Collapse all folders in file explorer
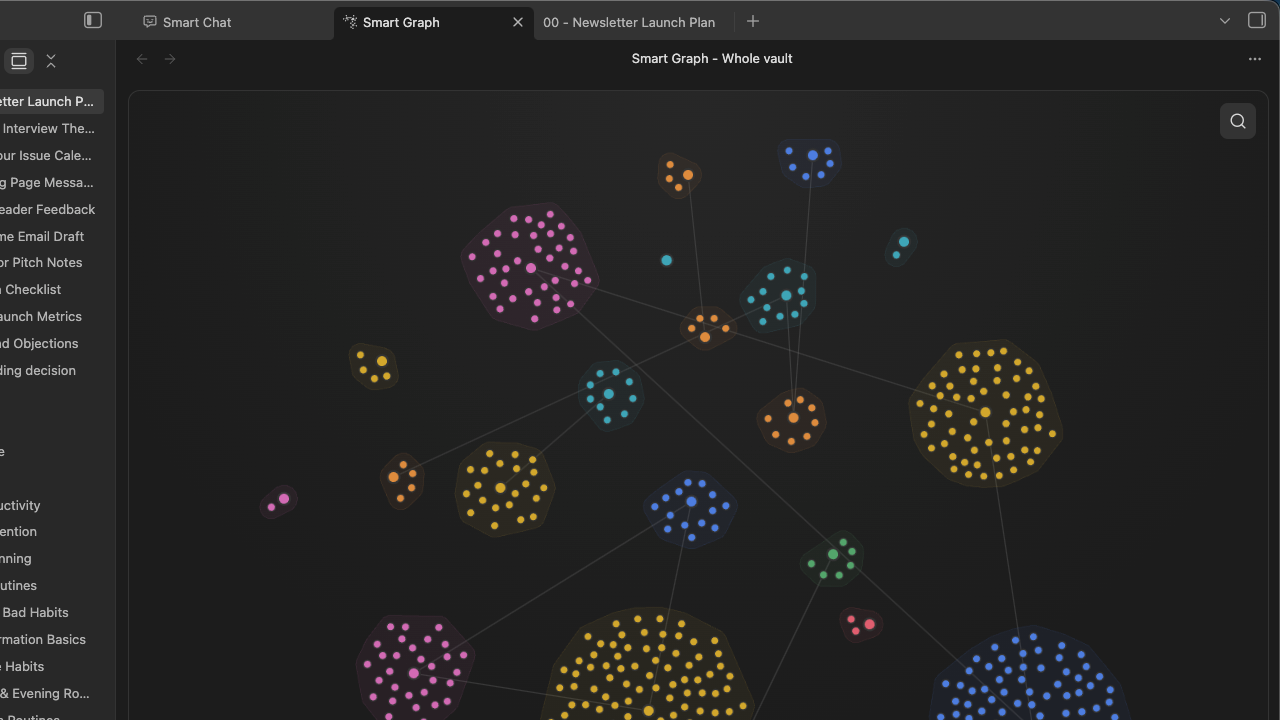The width and height of the screenshot is (1280, 720). [51, 61]
